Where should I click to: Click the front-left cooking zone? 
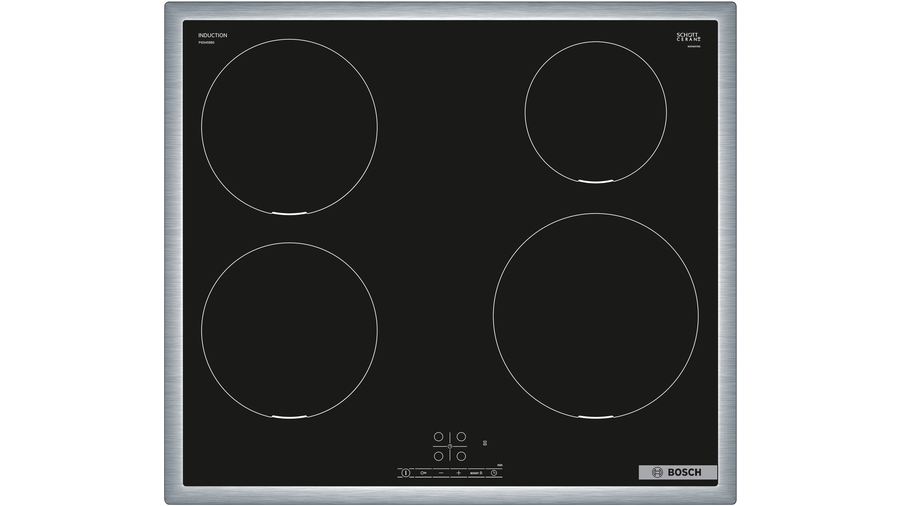289,328
